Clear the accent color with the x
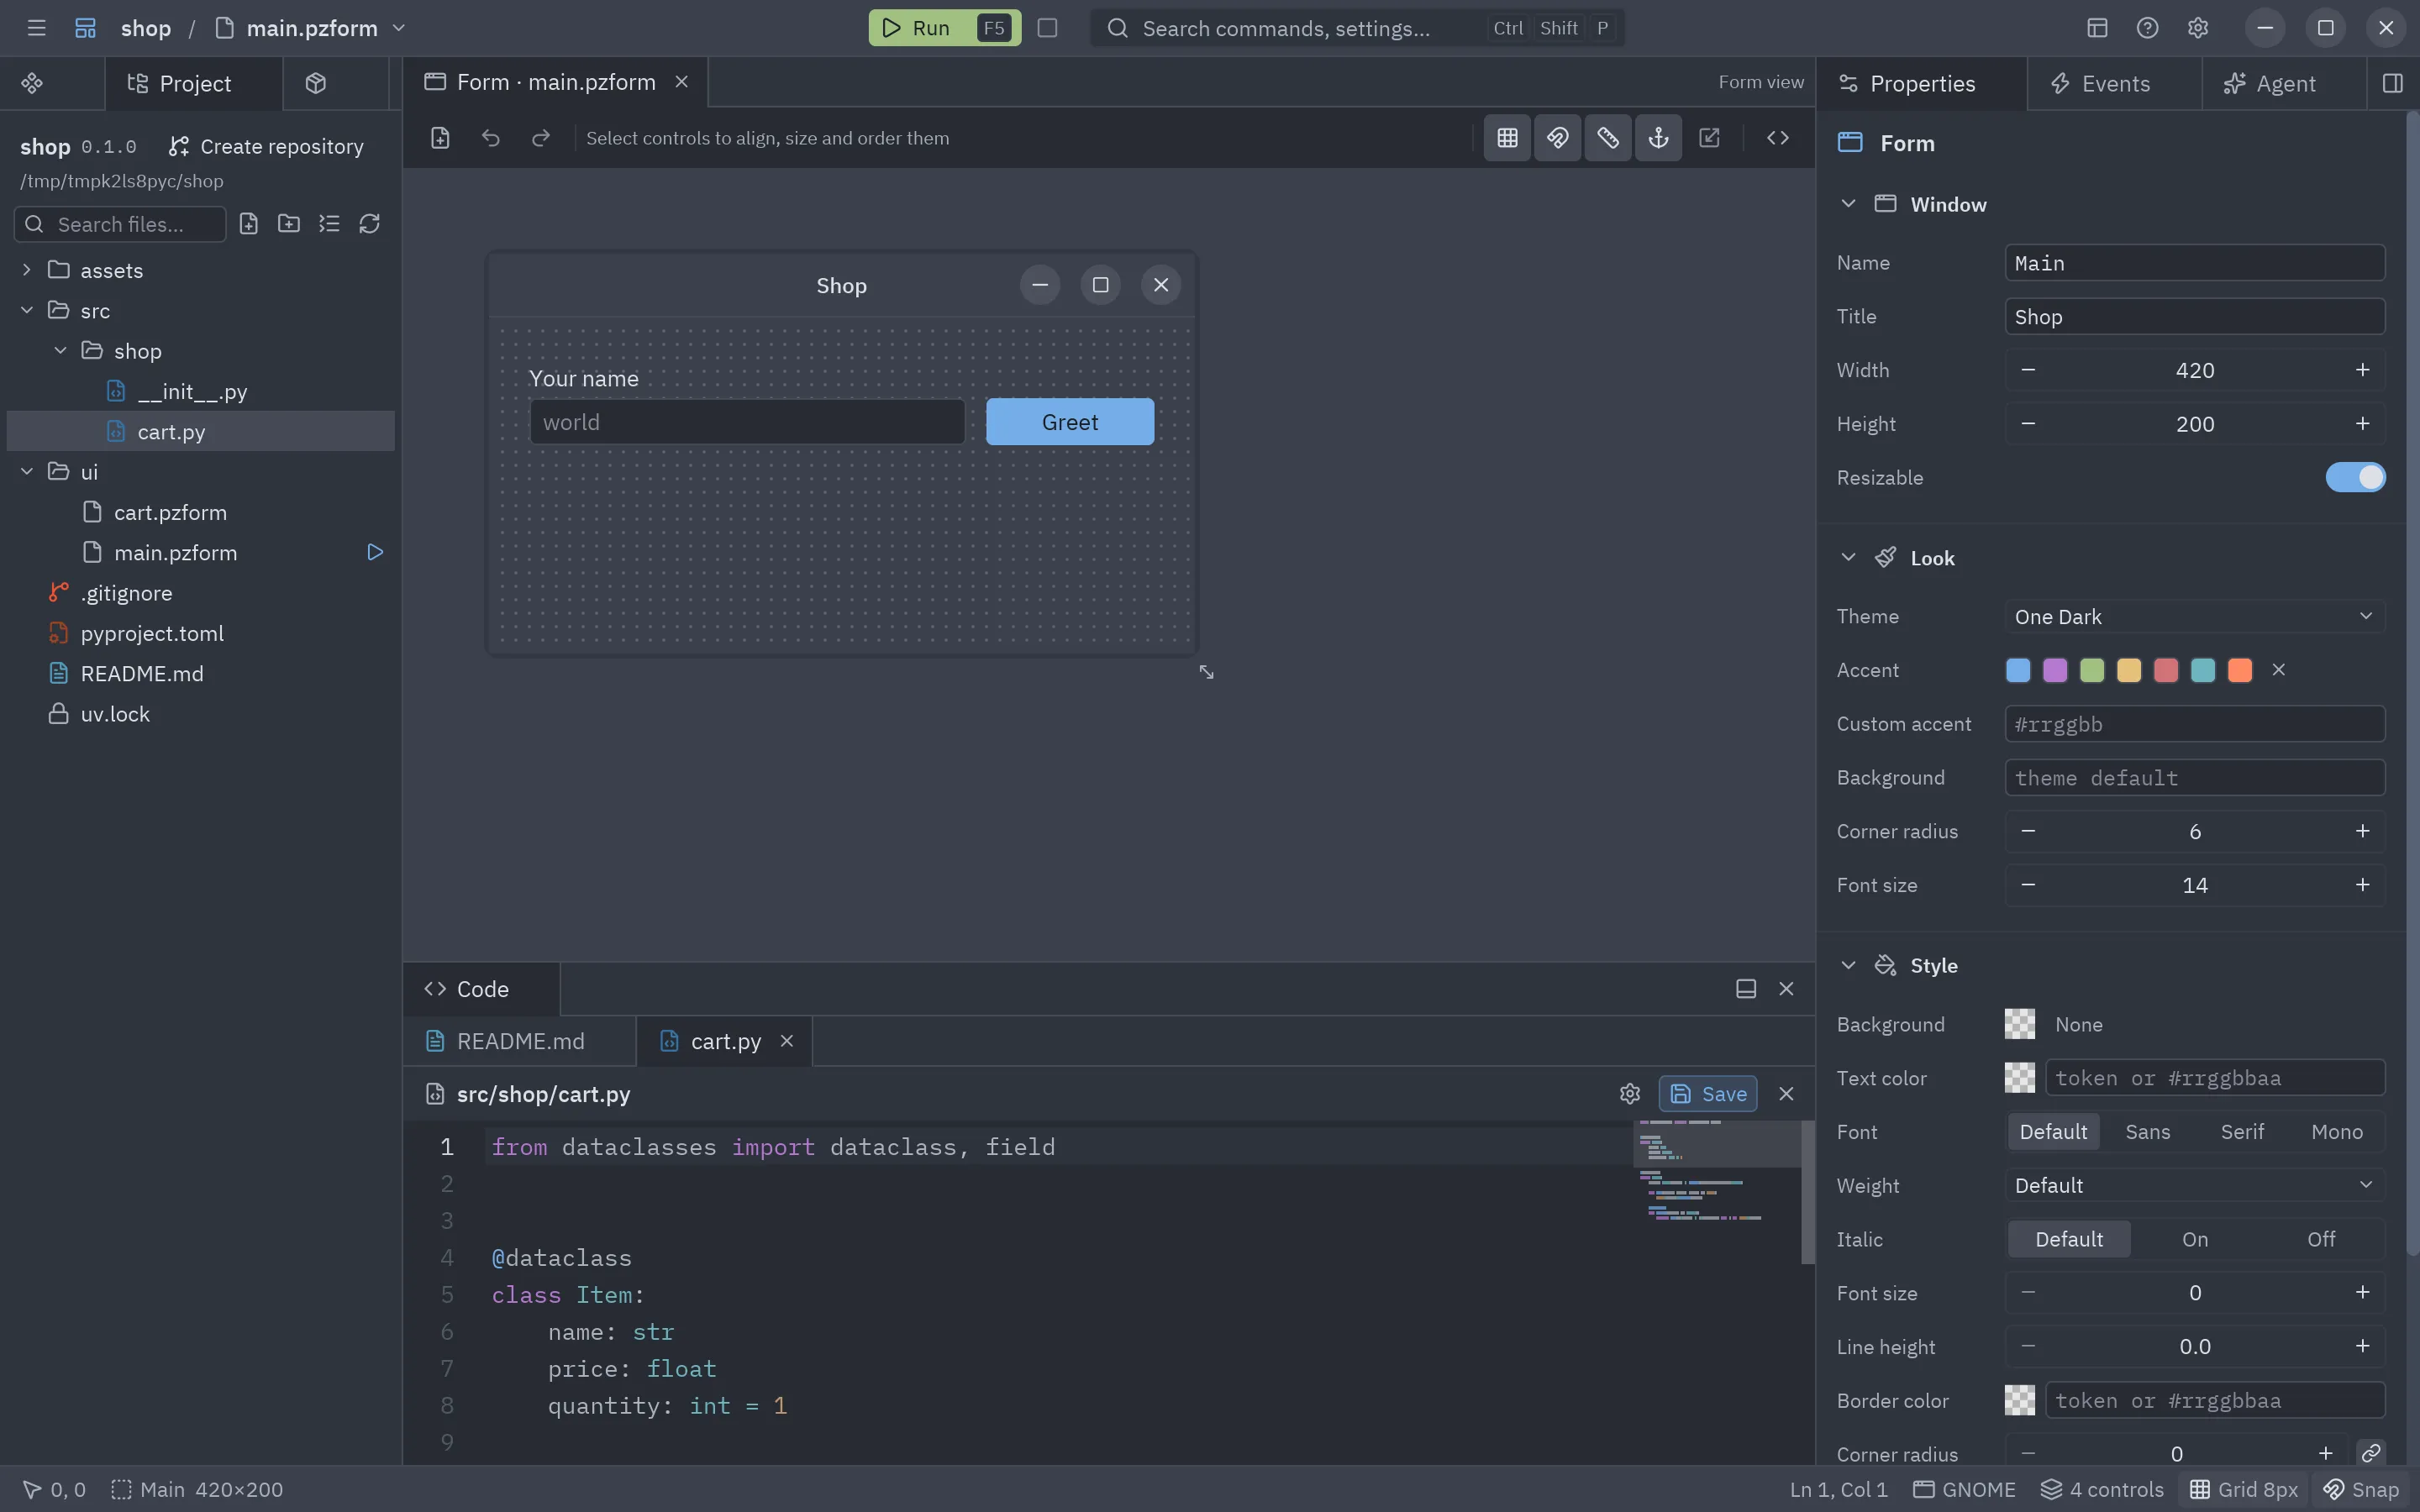The image size is (2420, 1512). 2279,670
